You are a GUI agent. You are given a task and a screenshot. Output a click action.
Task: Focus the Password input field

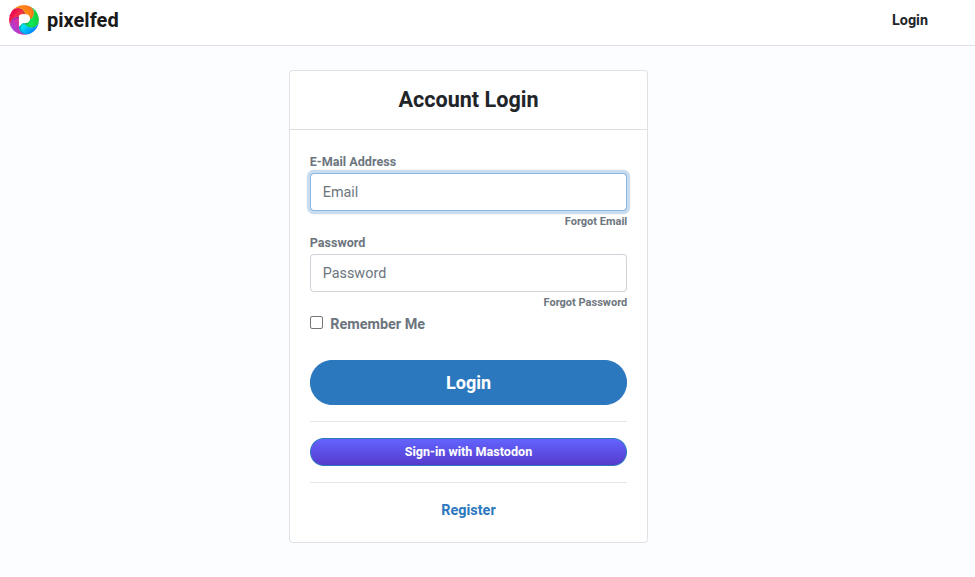coord(468,273)
